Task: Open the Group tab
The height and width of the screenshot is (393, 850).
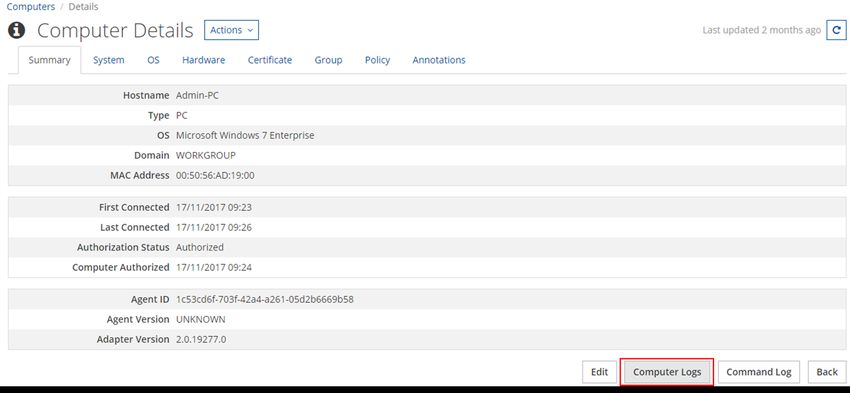Action: (x=329, y=60)
